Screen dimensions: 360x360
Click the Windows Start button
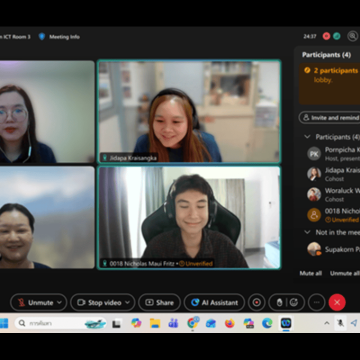click(4, 323)
